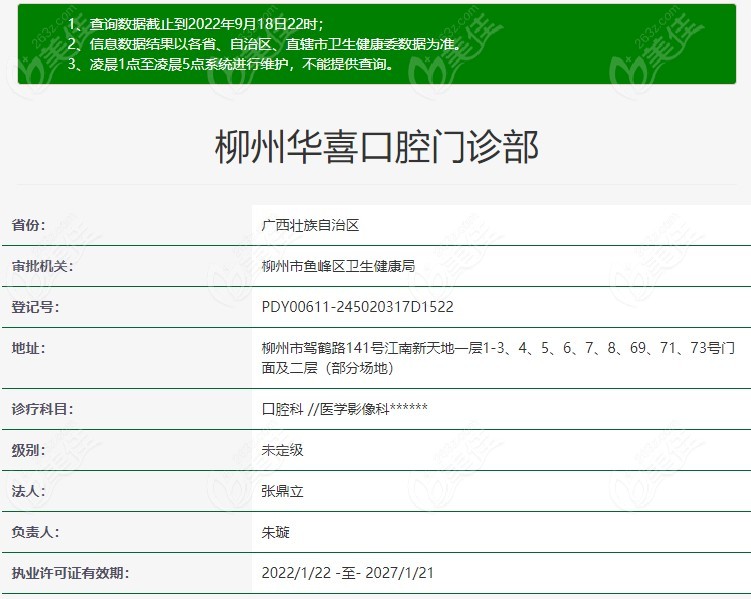751x599 pixels.
Task: Select the 未定级 level value
Action: click(x=282, y=450)
